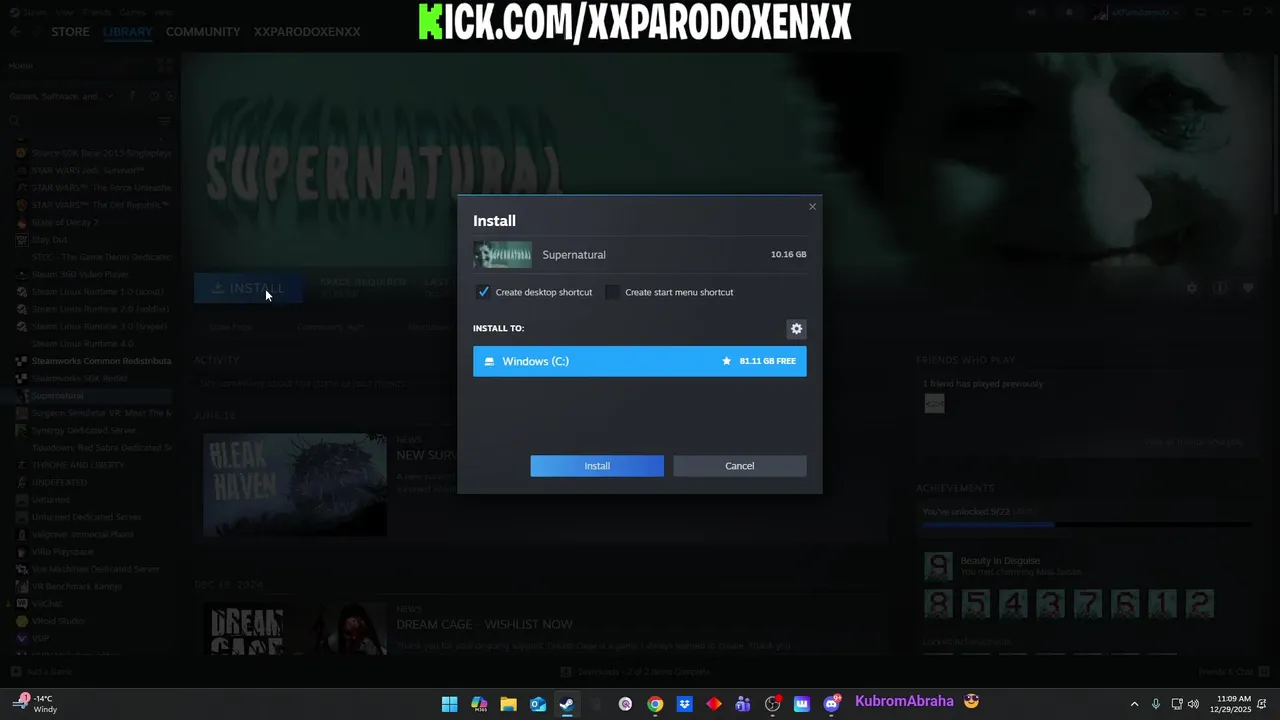Select Windows (C:) drive as install location
The width and height of the screenshot is (1280, 720).
[x=640, y=361]
